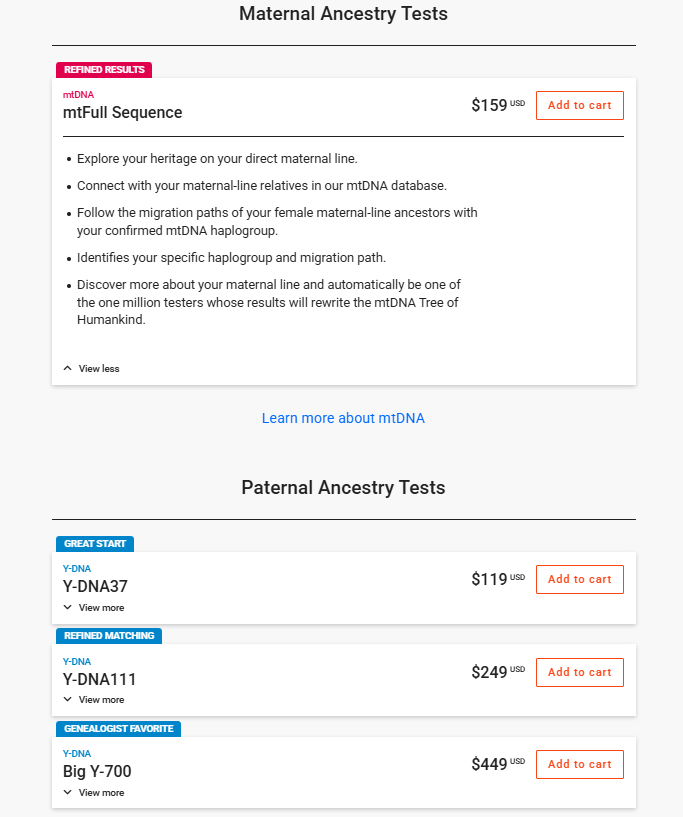This screenshot has width=683, height=817.
Task: Select the Y-DNA37 product title
Action: point(96,587)
